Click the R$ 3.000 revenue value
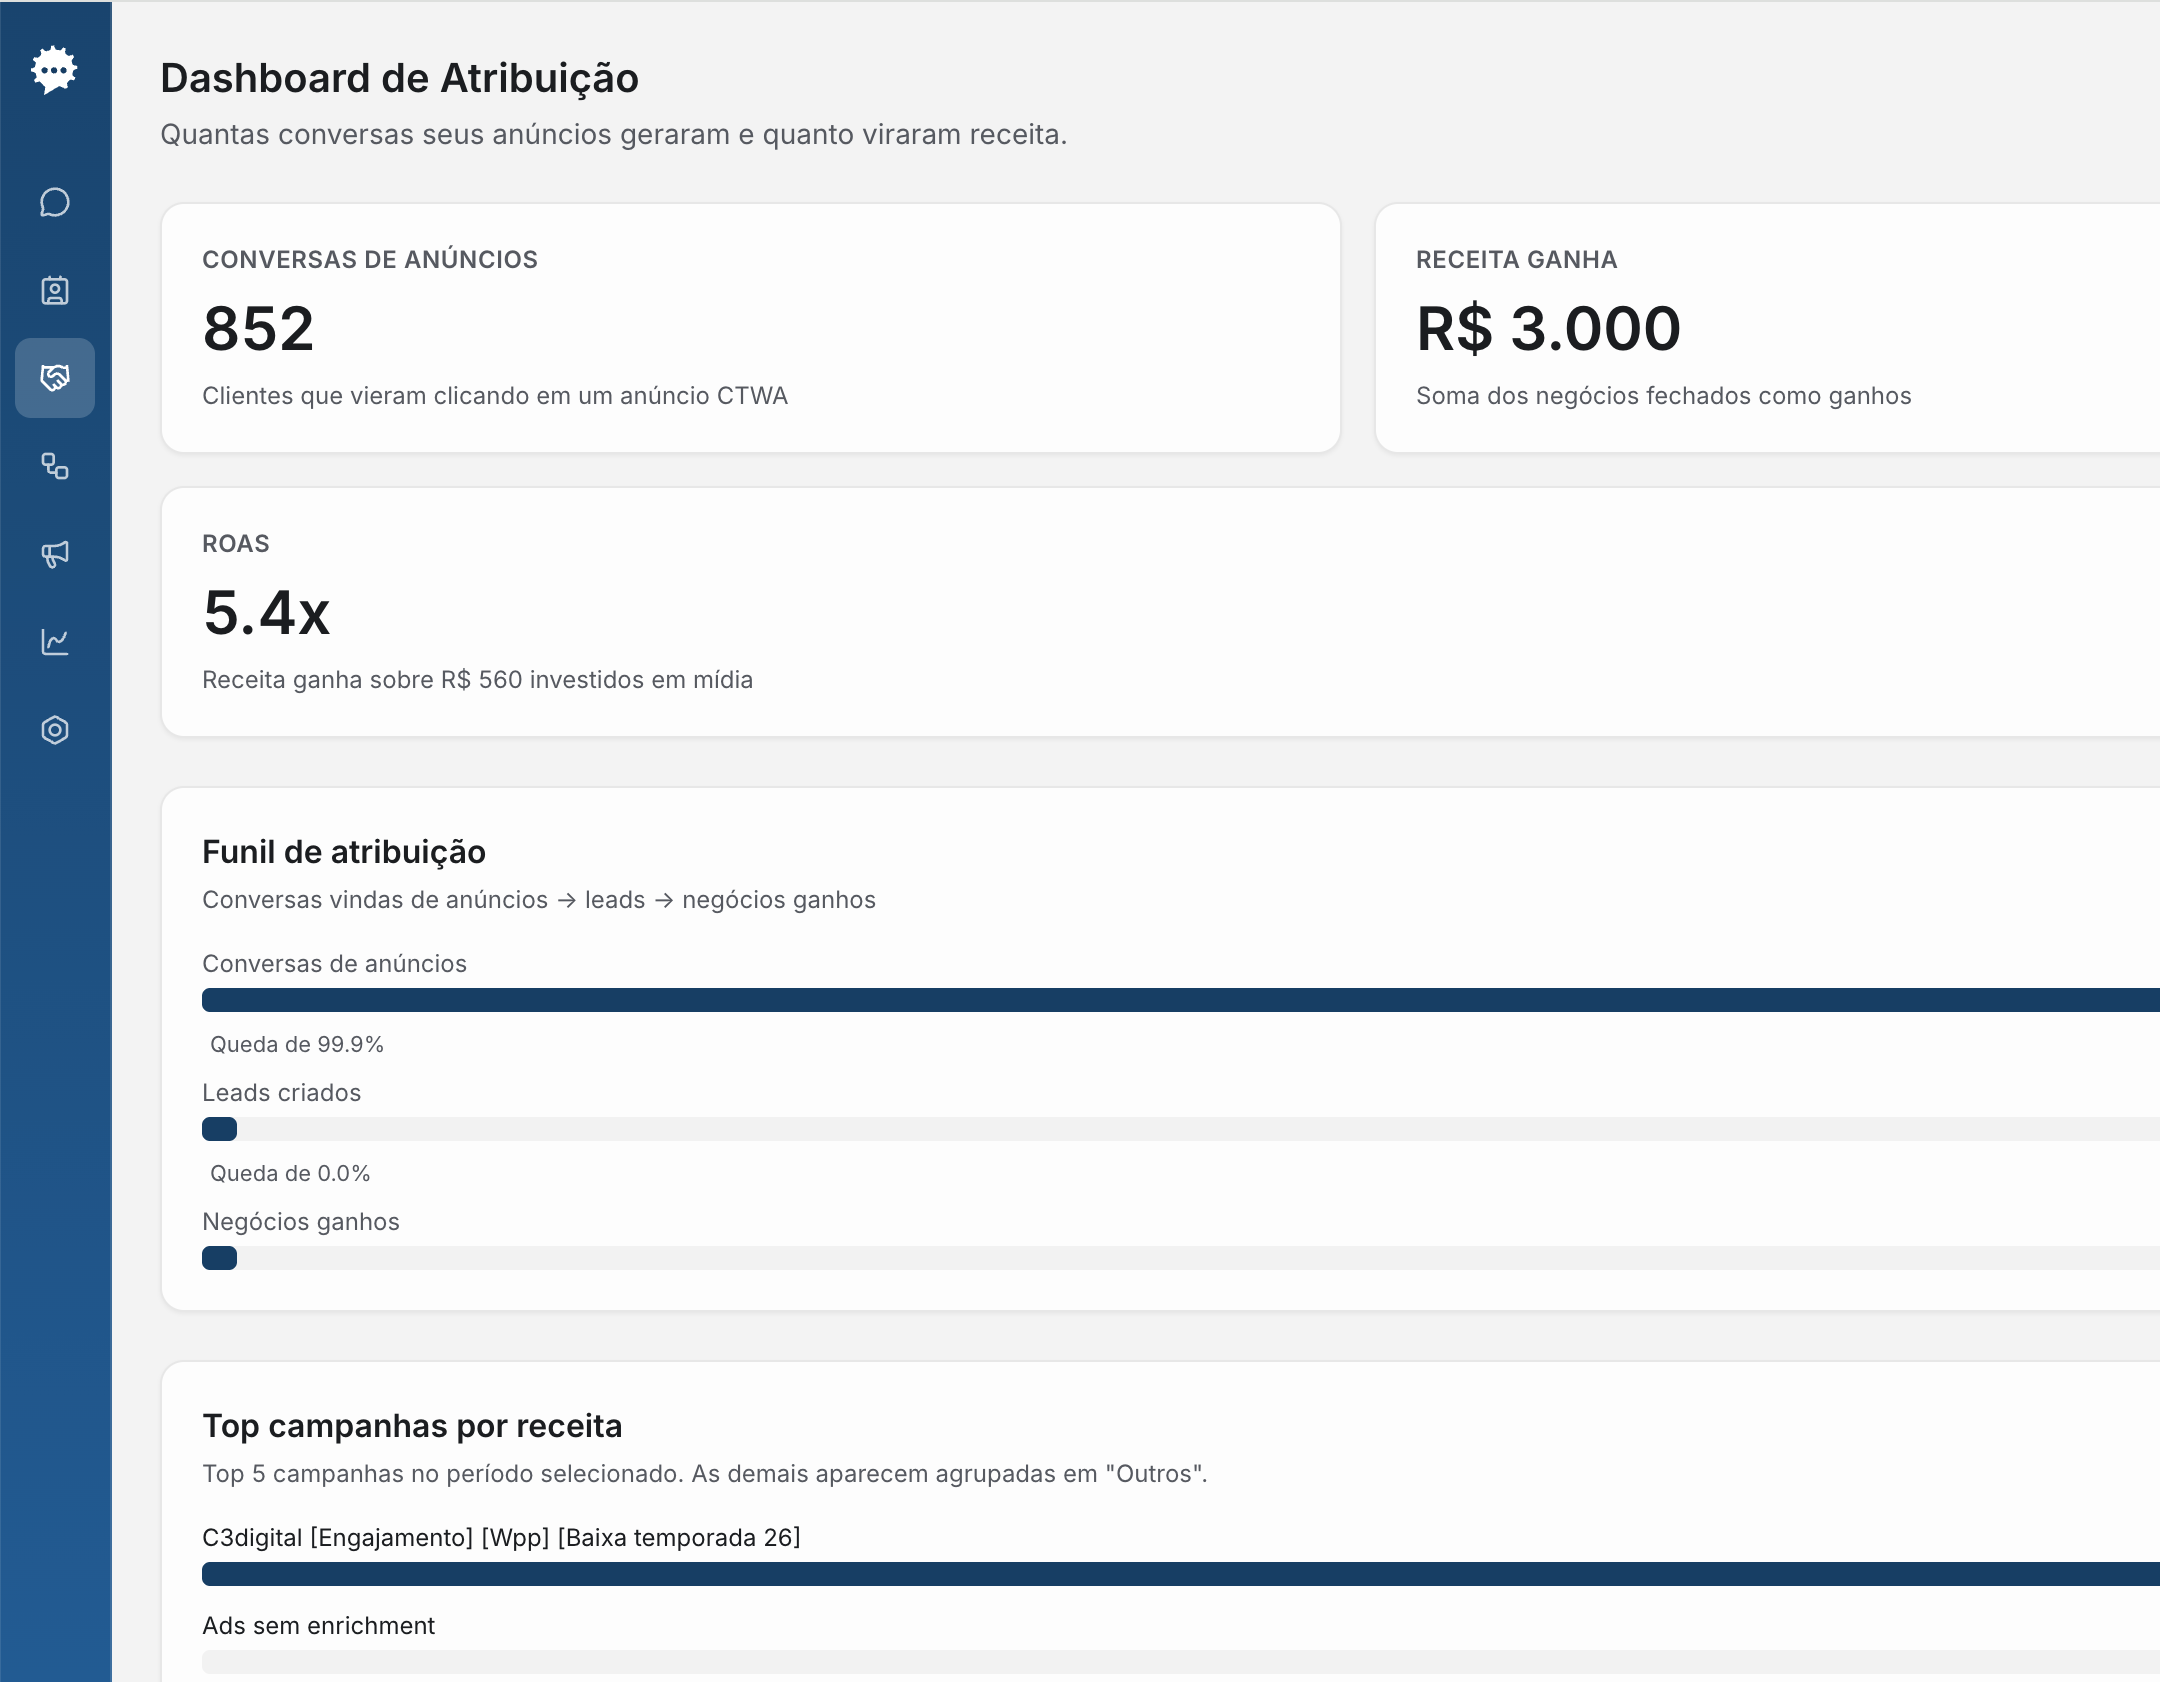2160x1682 pixels. [1548, 328]
